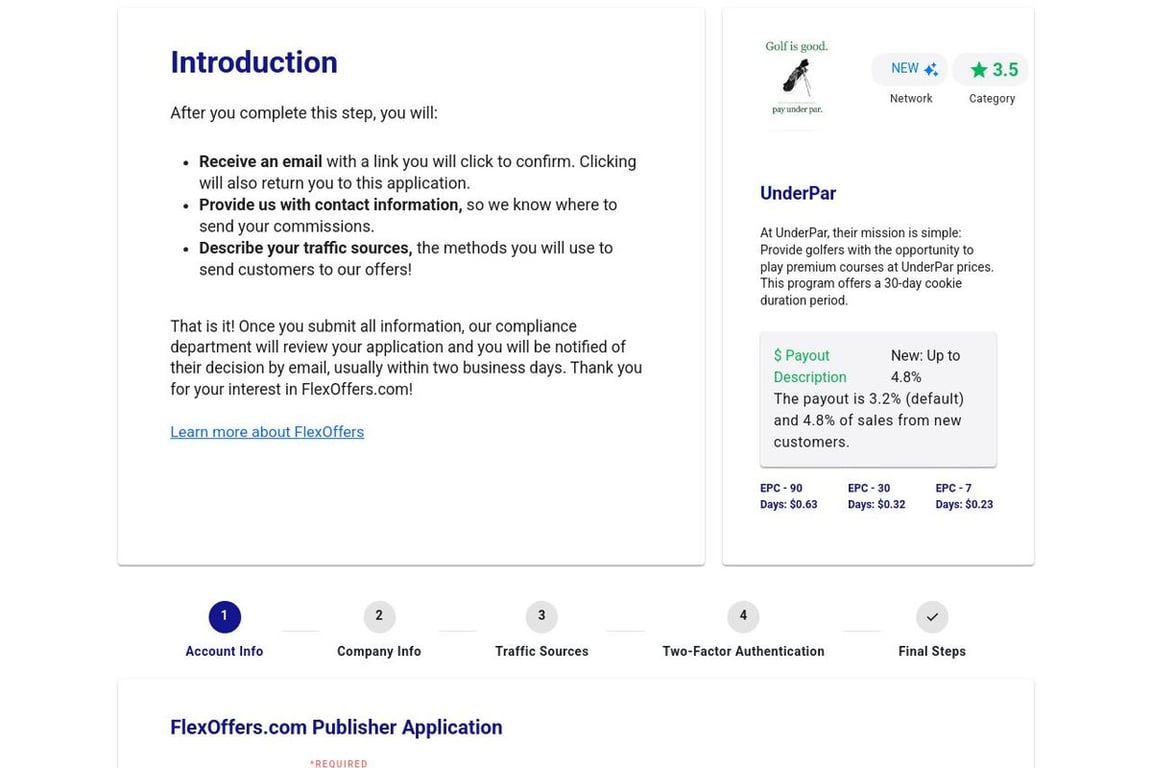This screenshot has width=1152, height=768.
Task: Click the 3.5 category rating badge
Action: (x=990, y=70)
